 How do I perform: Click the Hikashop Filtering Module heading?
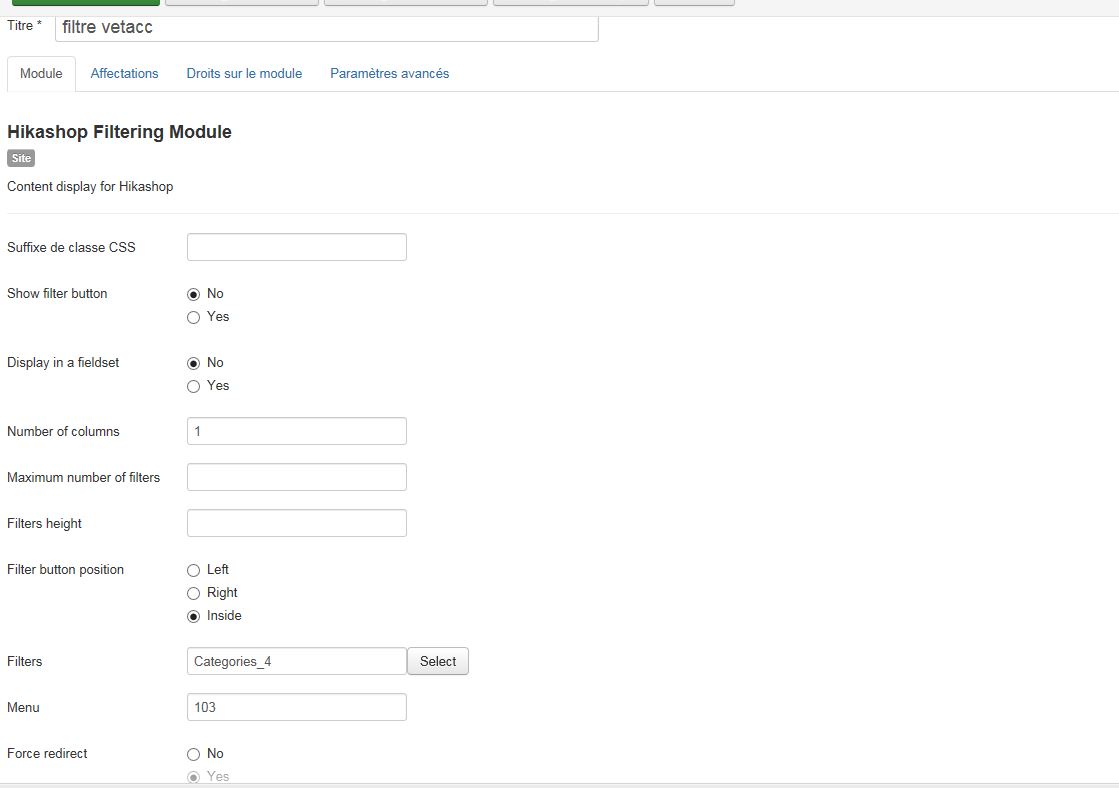pyautogui.click(x=119, y=132)
